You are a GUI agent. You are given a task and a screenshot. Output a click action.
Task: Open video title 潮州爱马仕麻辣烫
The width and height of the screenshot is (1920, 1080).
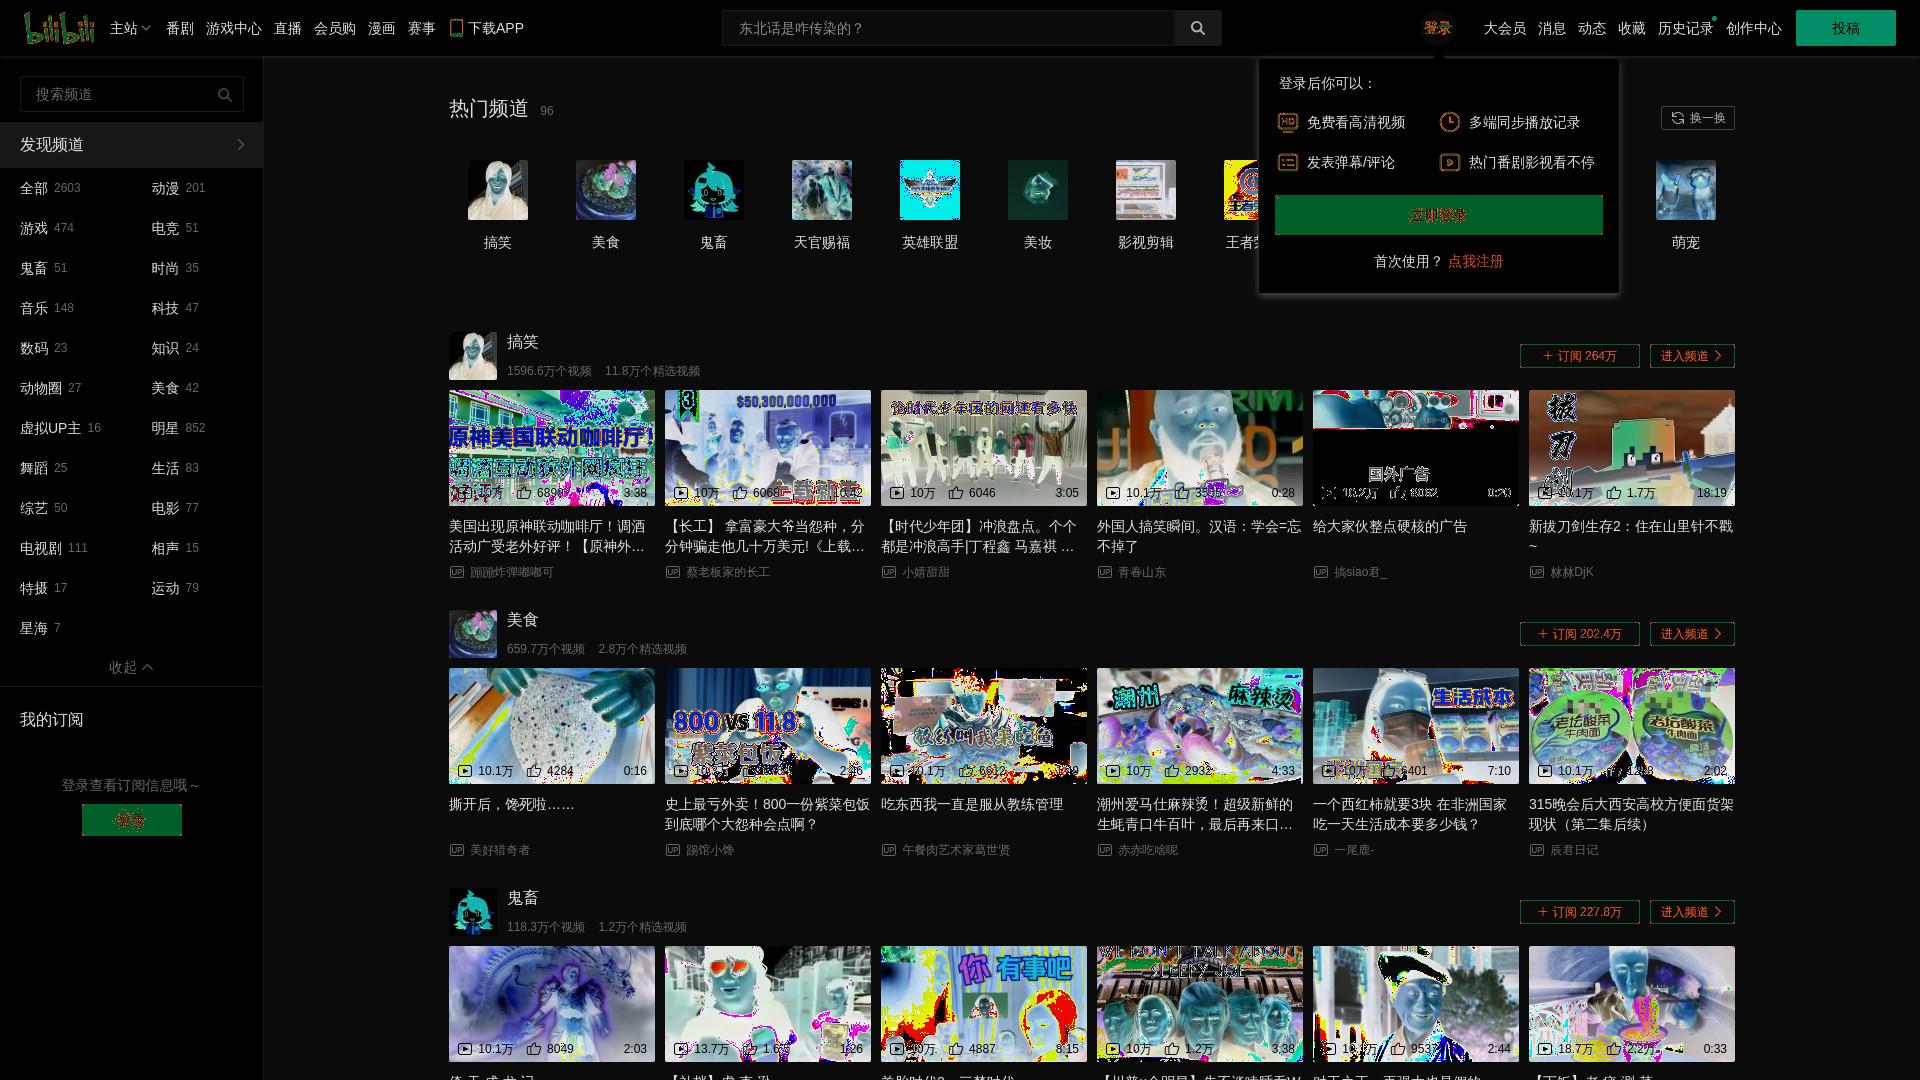tap(1195, 814)
